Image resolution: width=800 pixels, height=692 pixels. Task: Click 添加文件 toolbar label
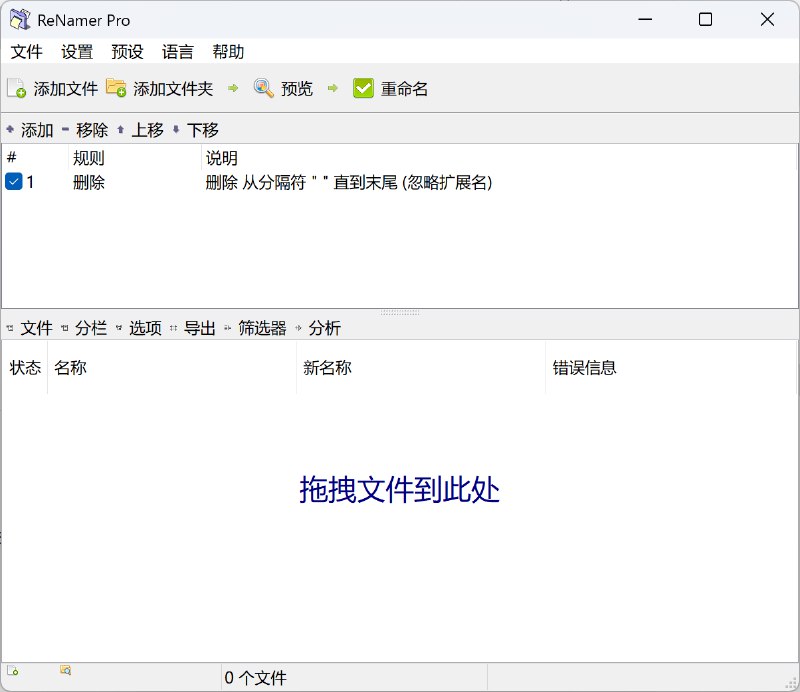[x=65, y=89]
